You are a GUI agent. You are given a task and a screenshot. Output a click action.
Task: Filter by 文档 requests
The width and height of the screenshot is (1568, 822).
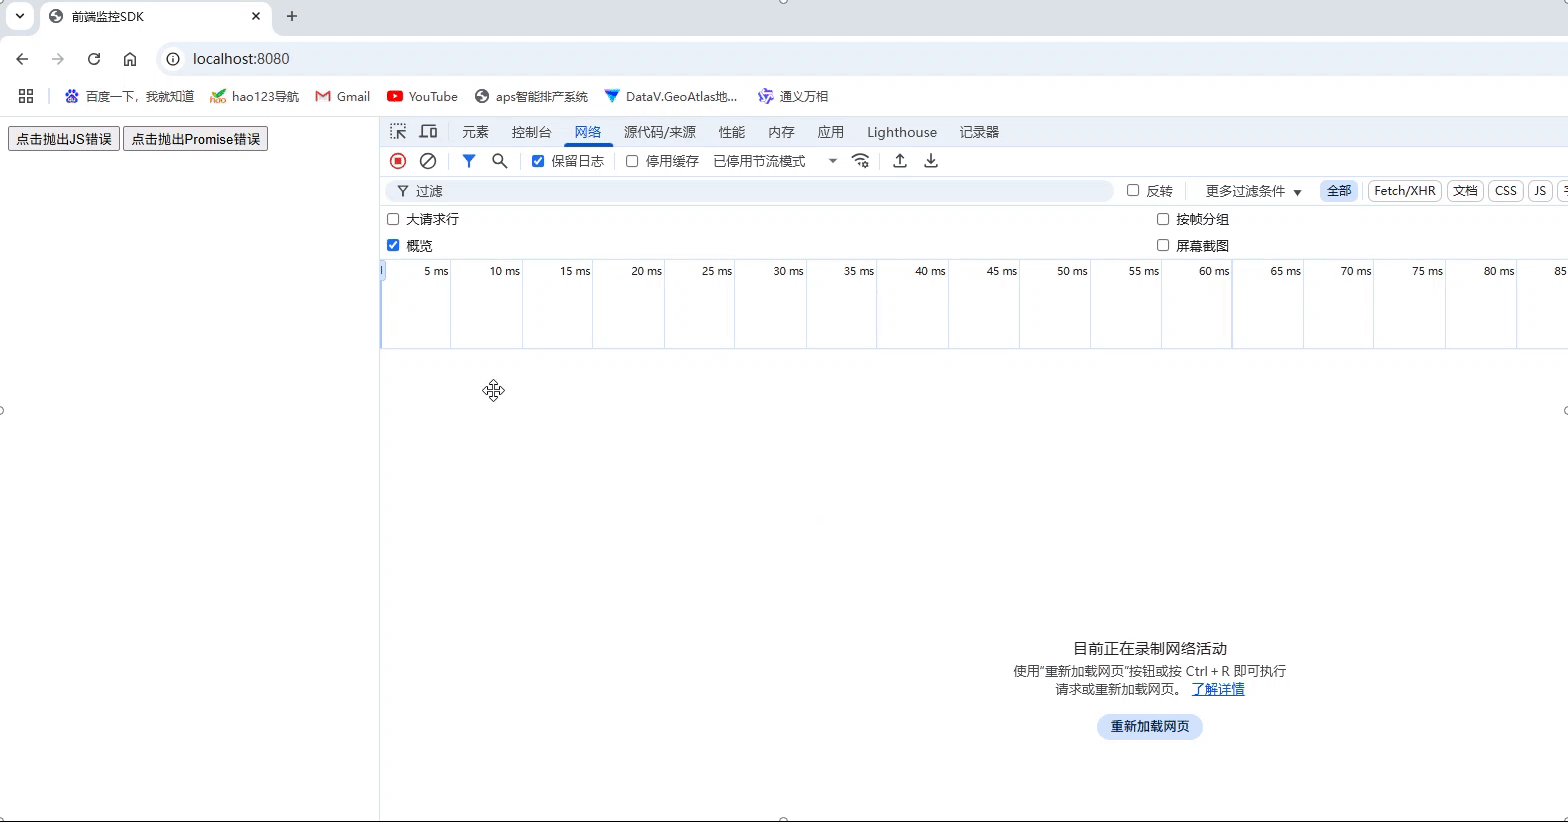click(1465, 191)
